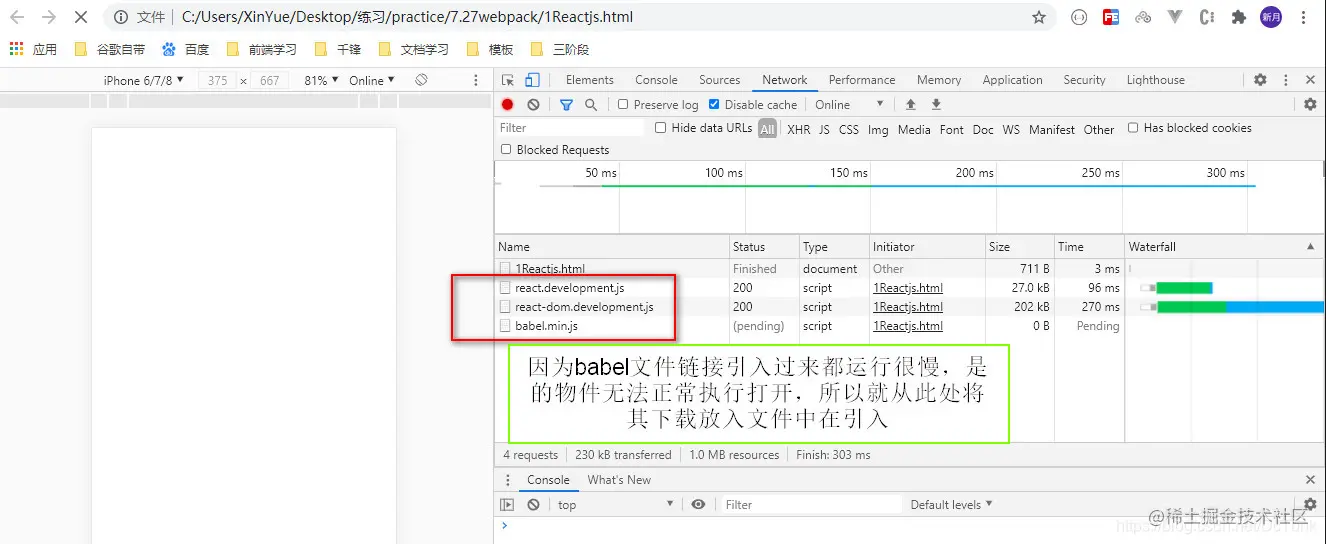
Task: Open console context top dropdown
Action: point(614,505)
